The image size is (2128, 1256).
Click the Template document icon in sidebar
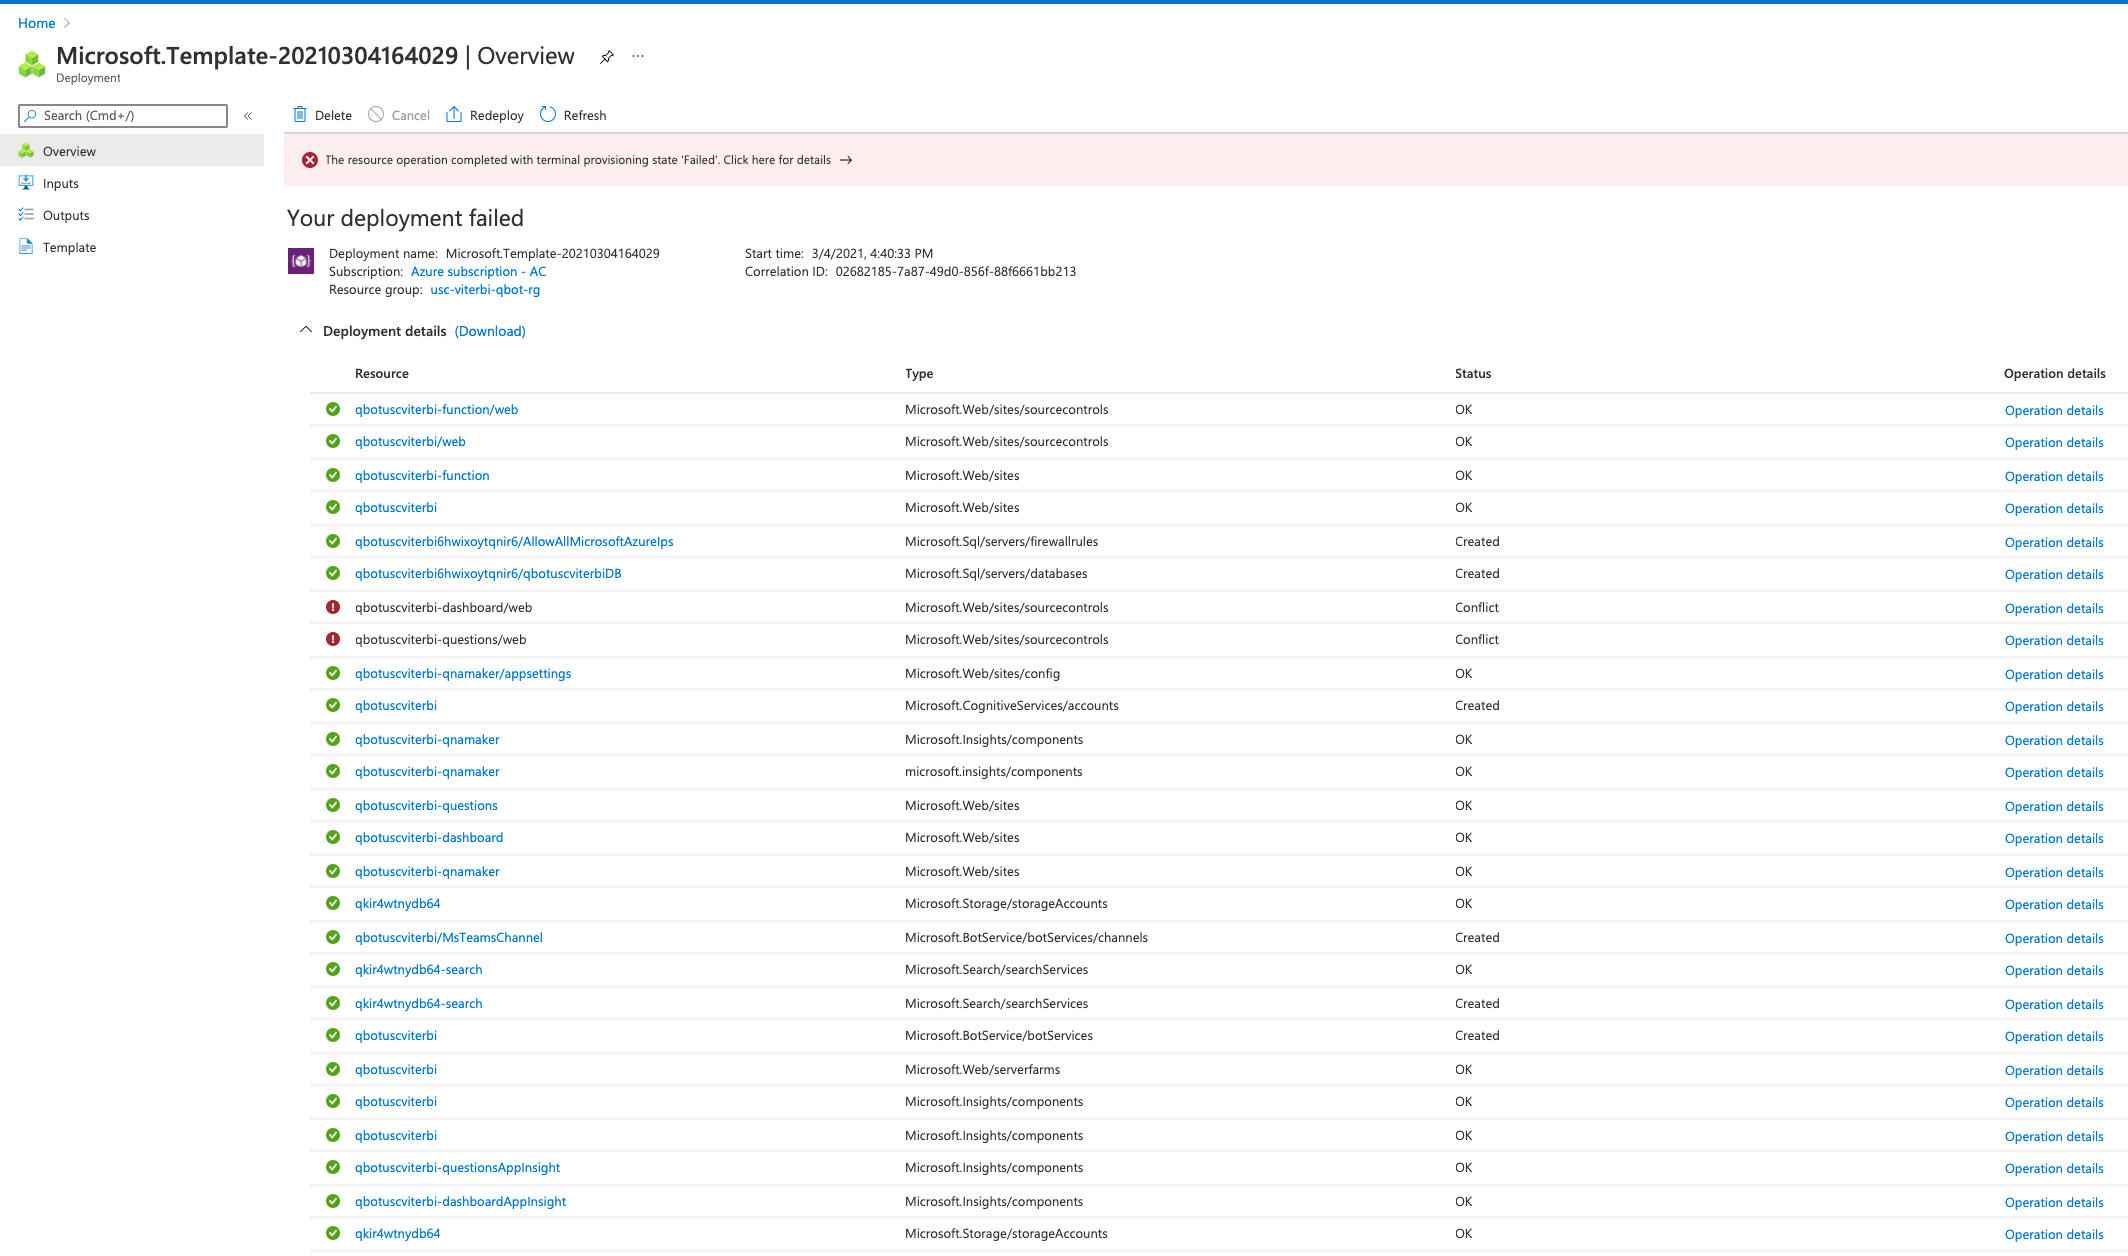25,247
